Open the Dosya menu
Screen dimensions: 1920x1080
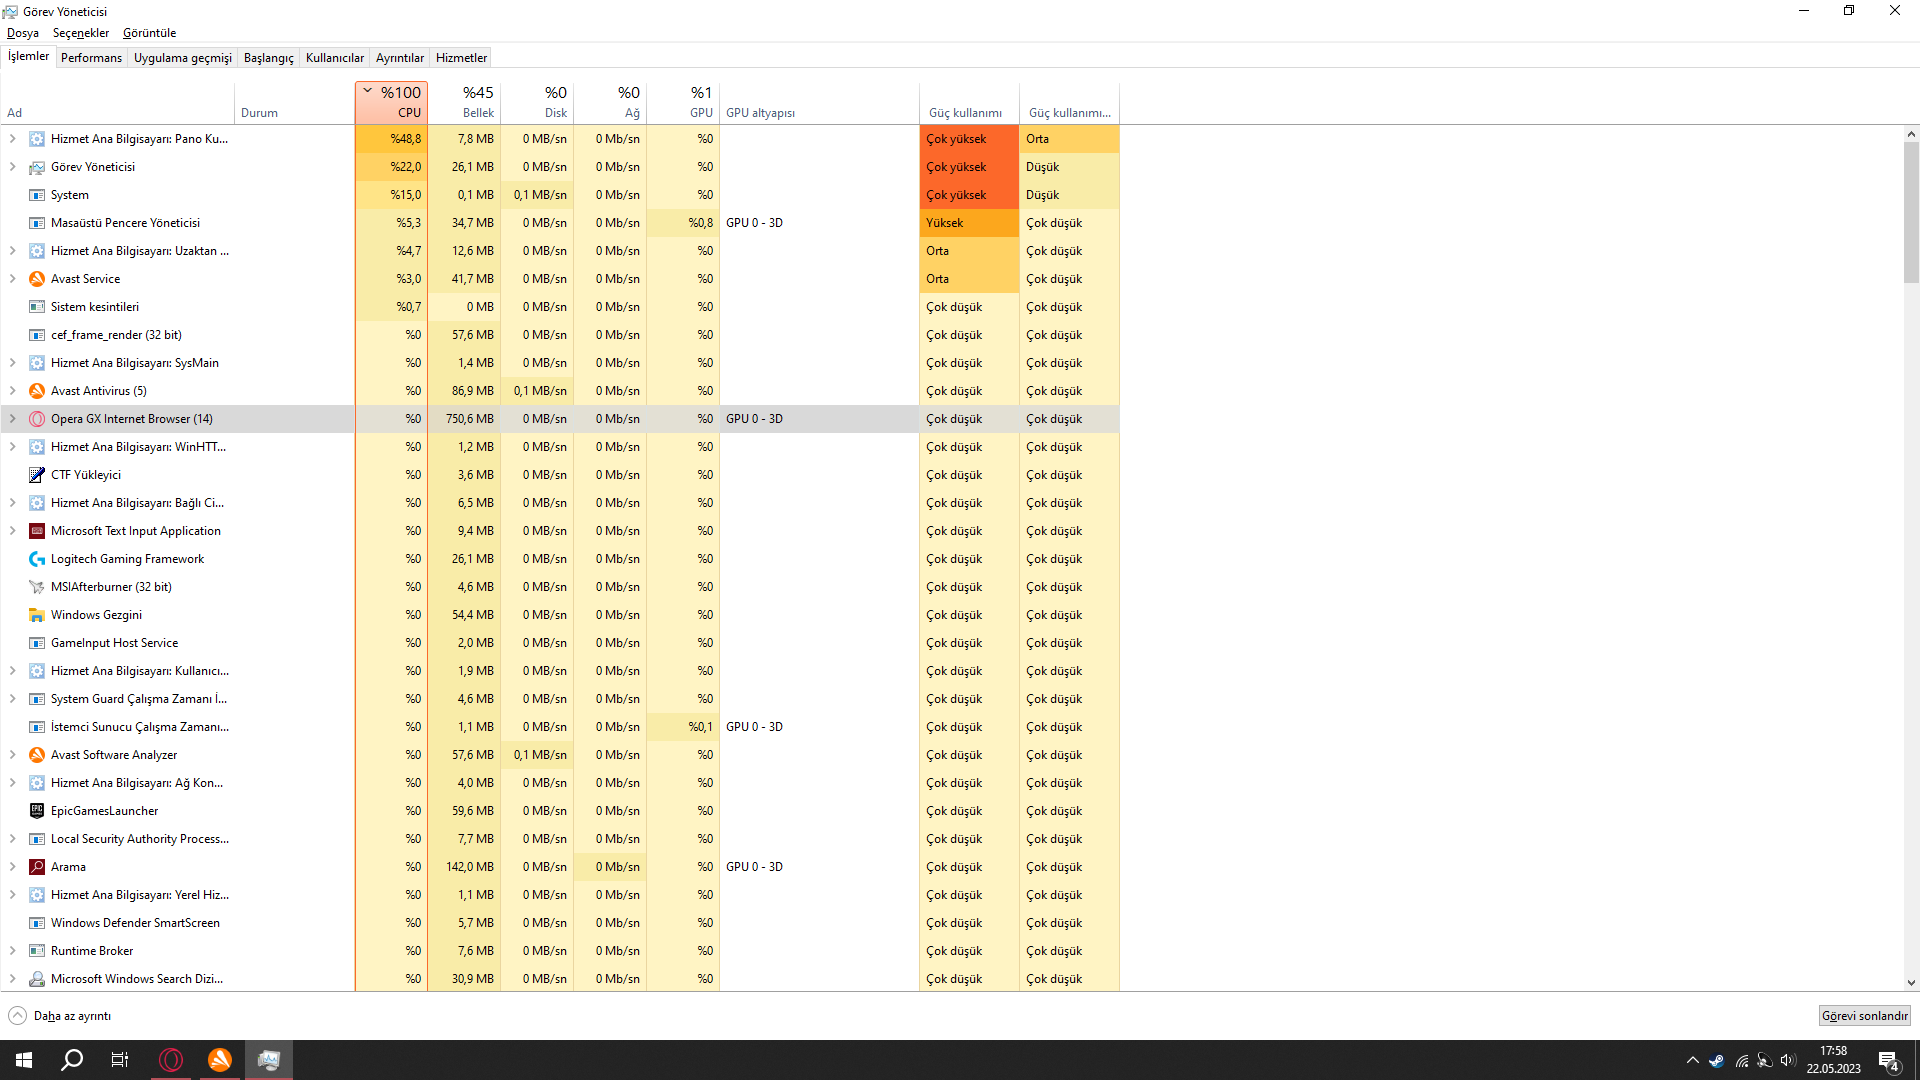point(23,33)
